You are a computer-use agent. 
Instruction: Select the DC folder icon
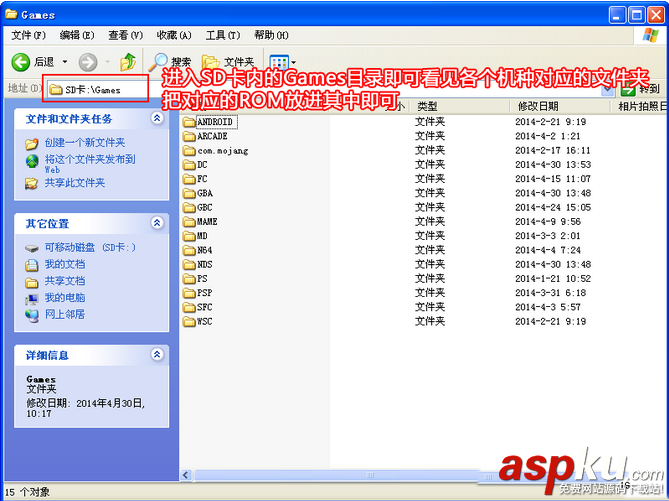[189, 165]
